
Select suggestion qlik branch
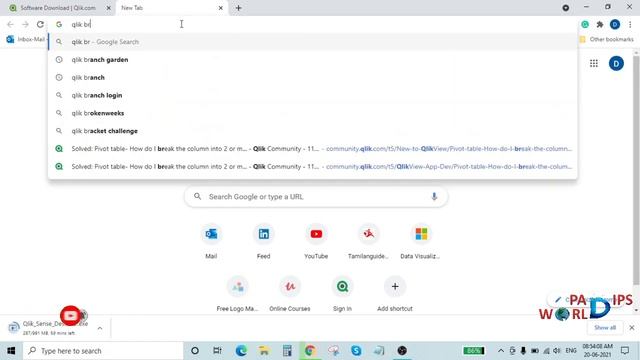[313, 78]
